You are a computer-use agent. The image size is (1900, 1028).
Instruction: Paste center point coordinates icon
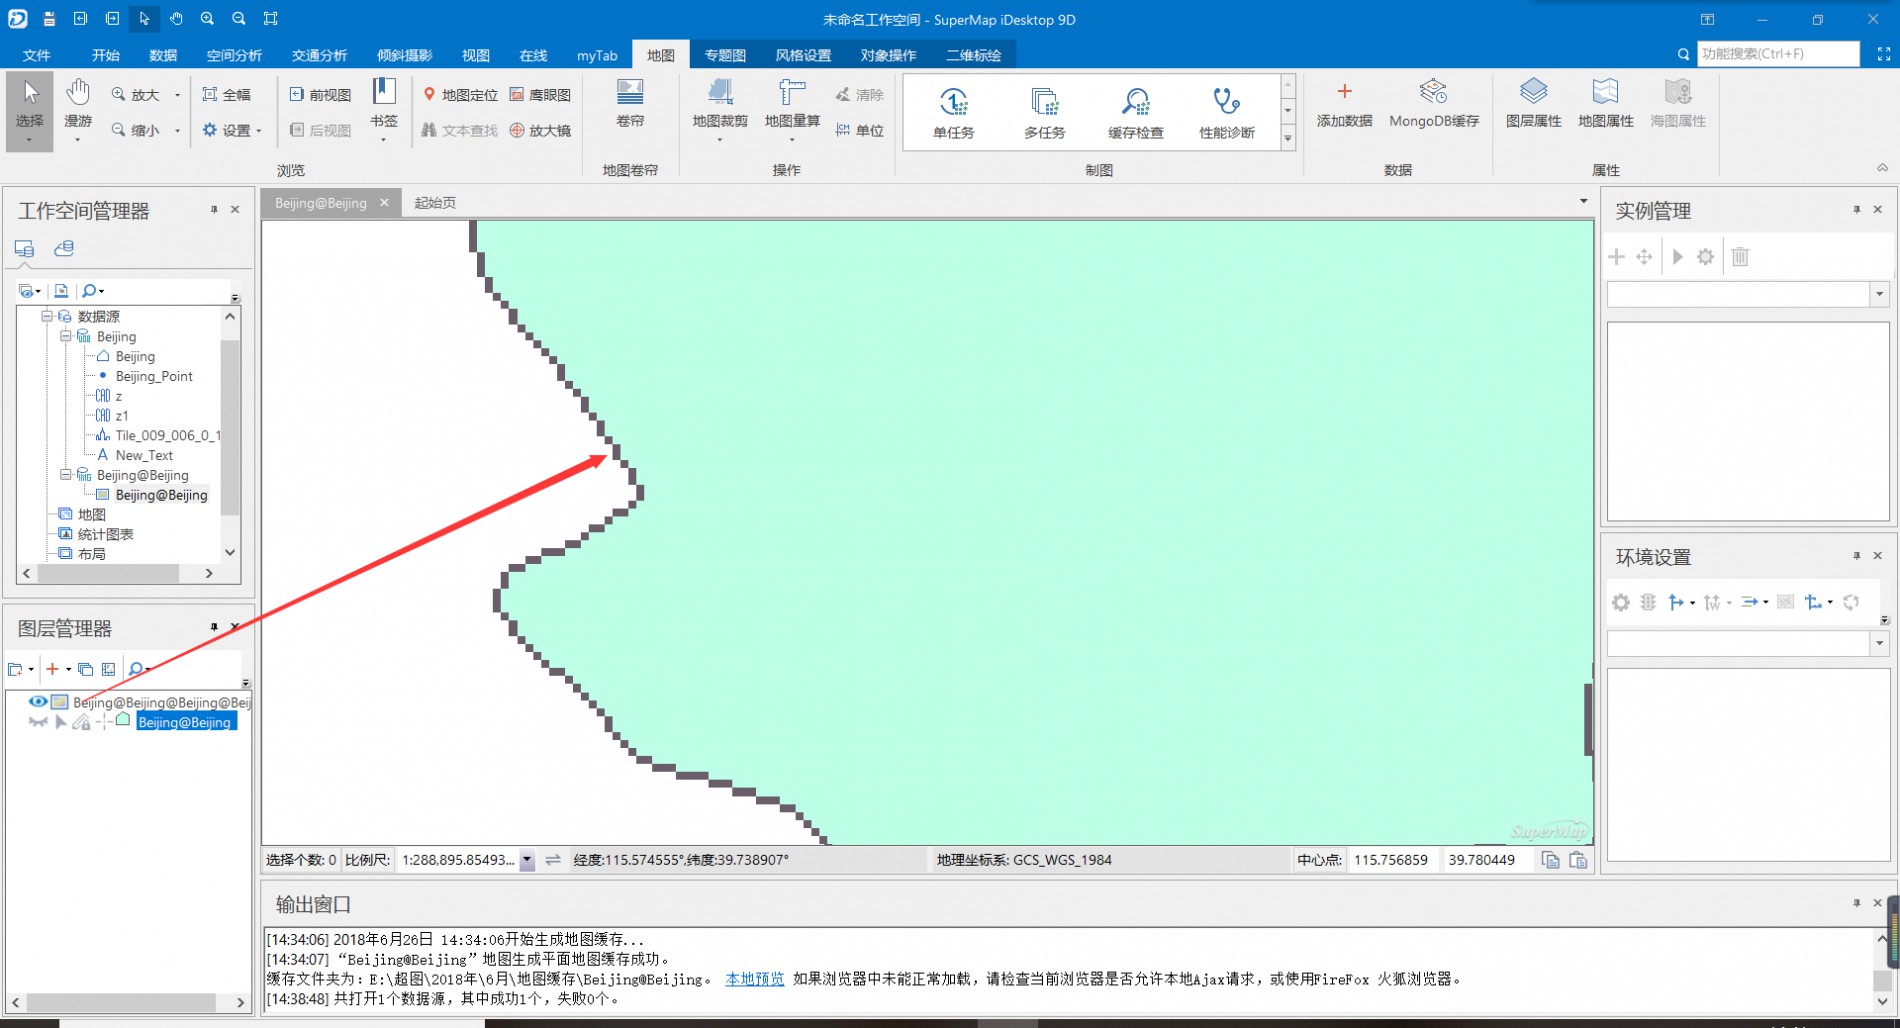click(1578, 860)
